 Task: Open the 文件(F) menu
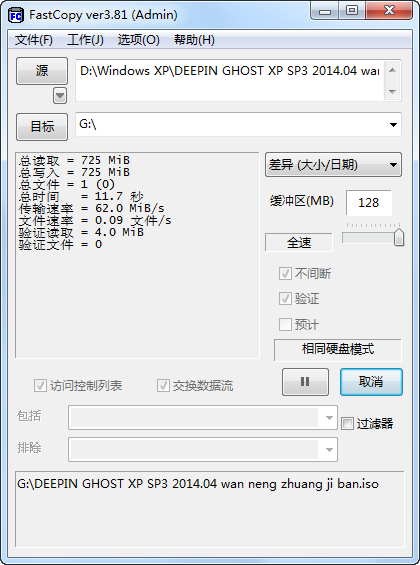click(x=33, y=40)
